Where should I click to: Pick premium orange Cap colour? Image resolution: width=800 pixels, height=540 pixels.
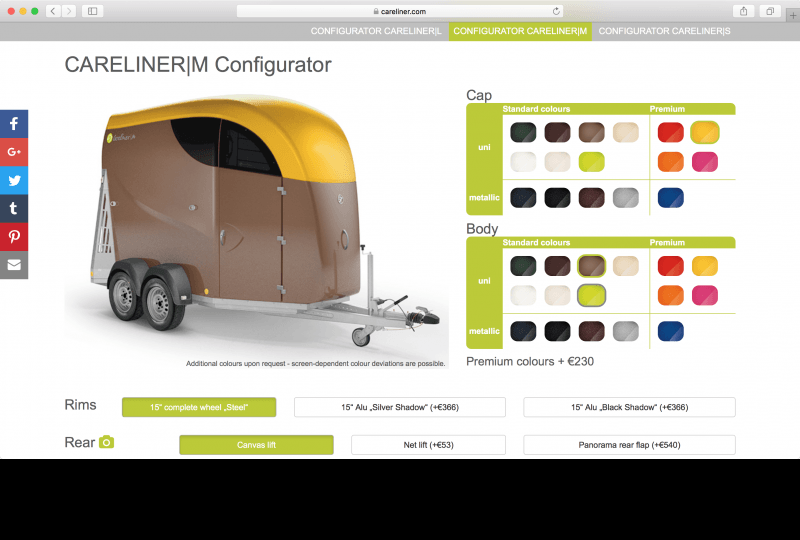click(x=670, y=162)
